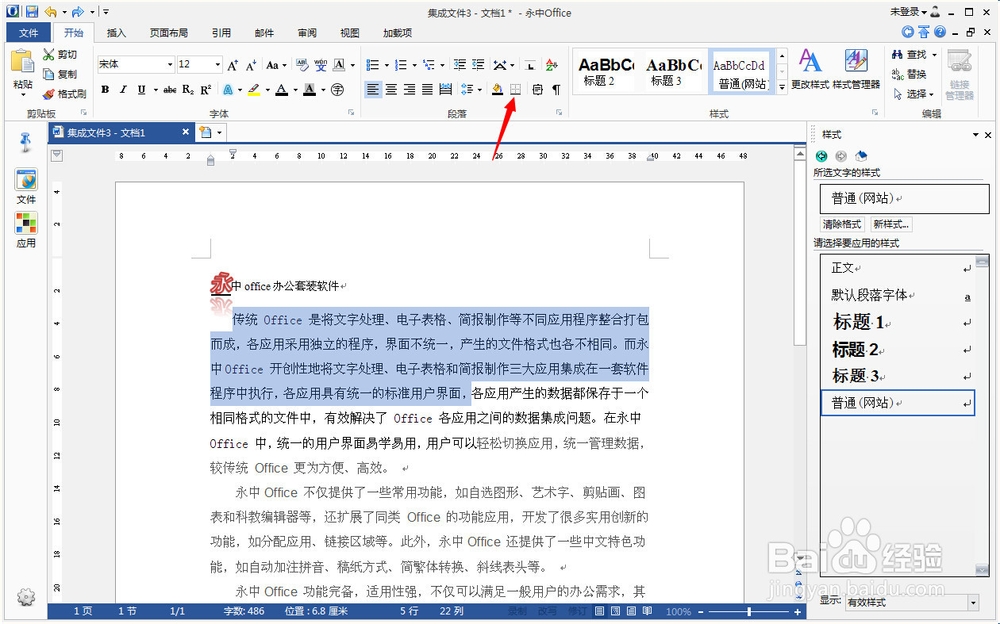Toggle subscript R₂ formatting
The height and width of the screenshot is (624, 1000).
188,89
